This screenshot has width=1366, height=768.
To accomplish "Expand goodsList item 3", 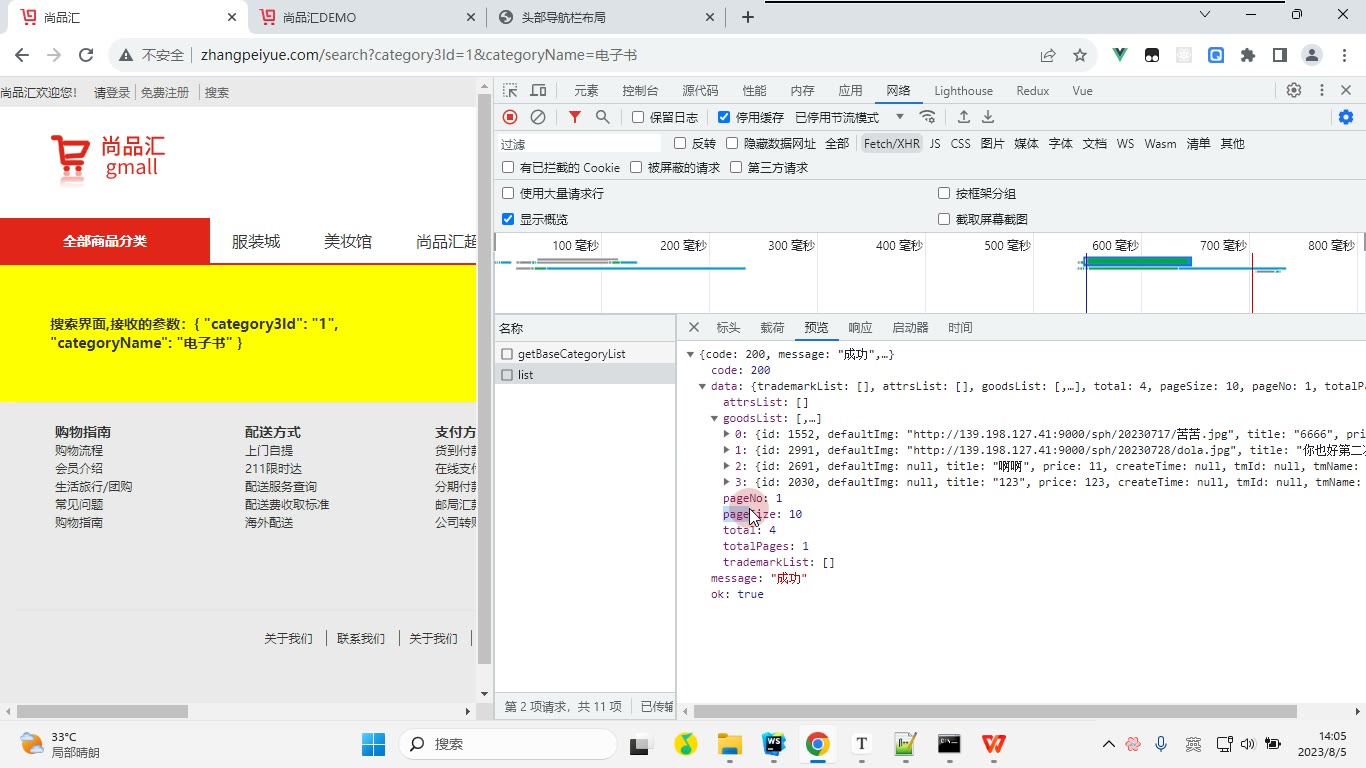I will [x=726, y=482].
